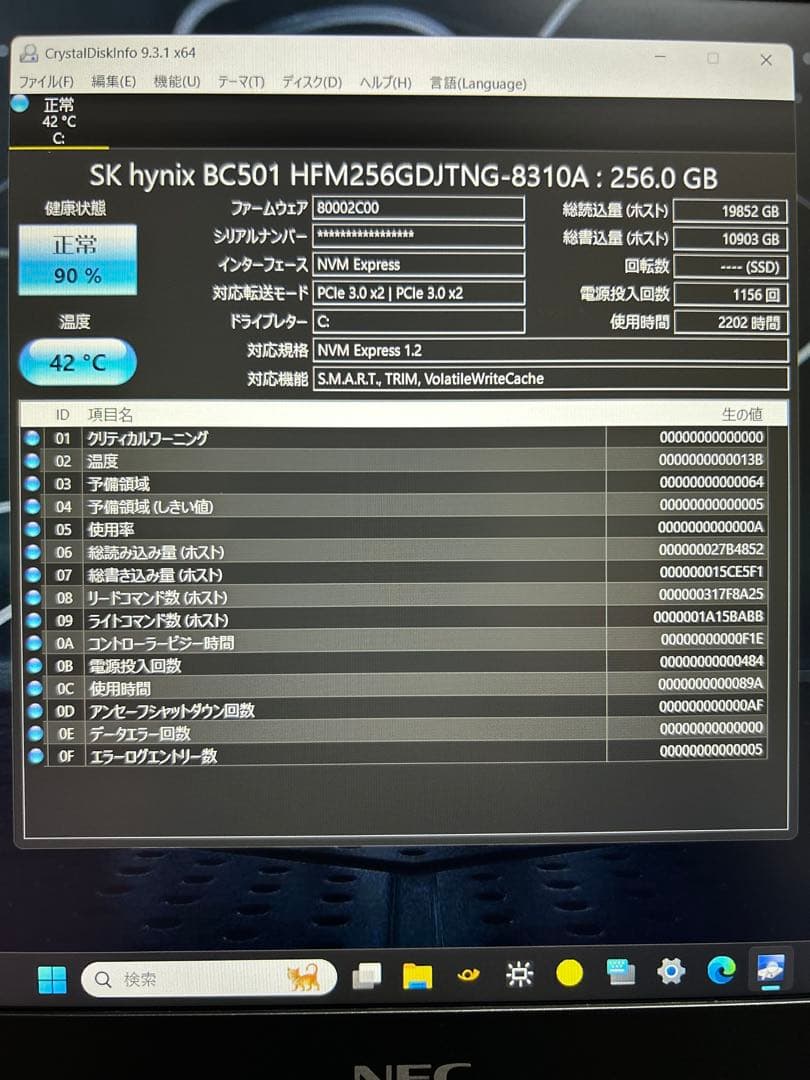The width and height of the screenshot is (810, 1080).
Task: Click the ID column header
Action: coord(63,415)
